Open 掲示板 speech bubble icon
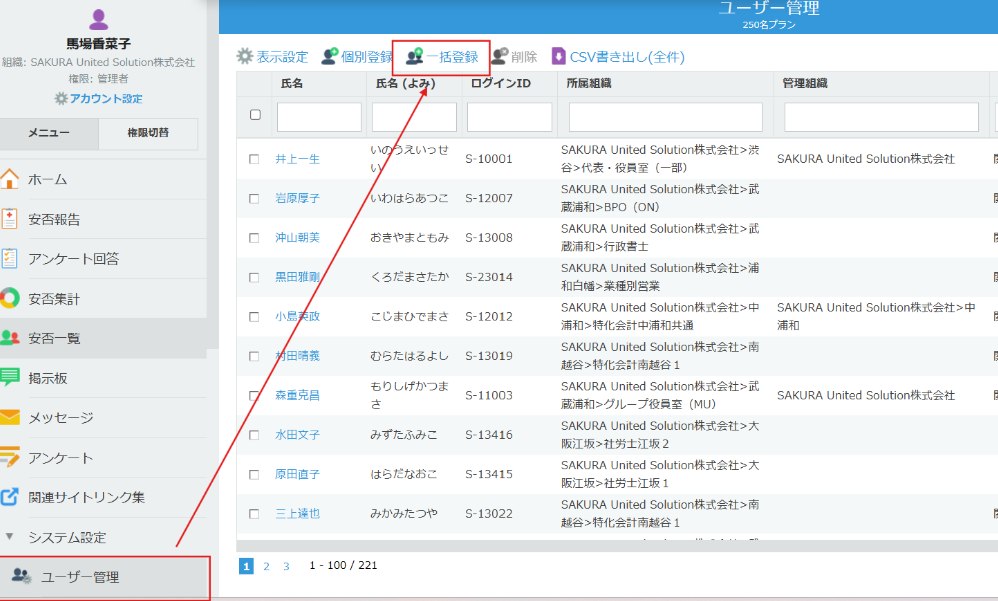 [x=10, y=378]
